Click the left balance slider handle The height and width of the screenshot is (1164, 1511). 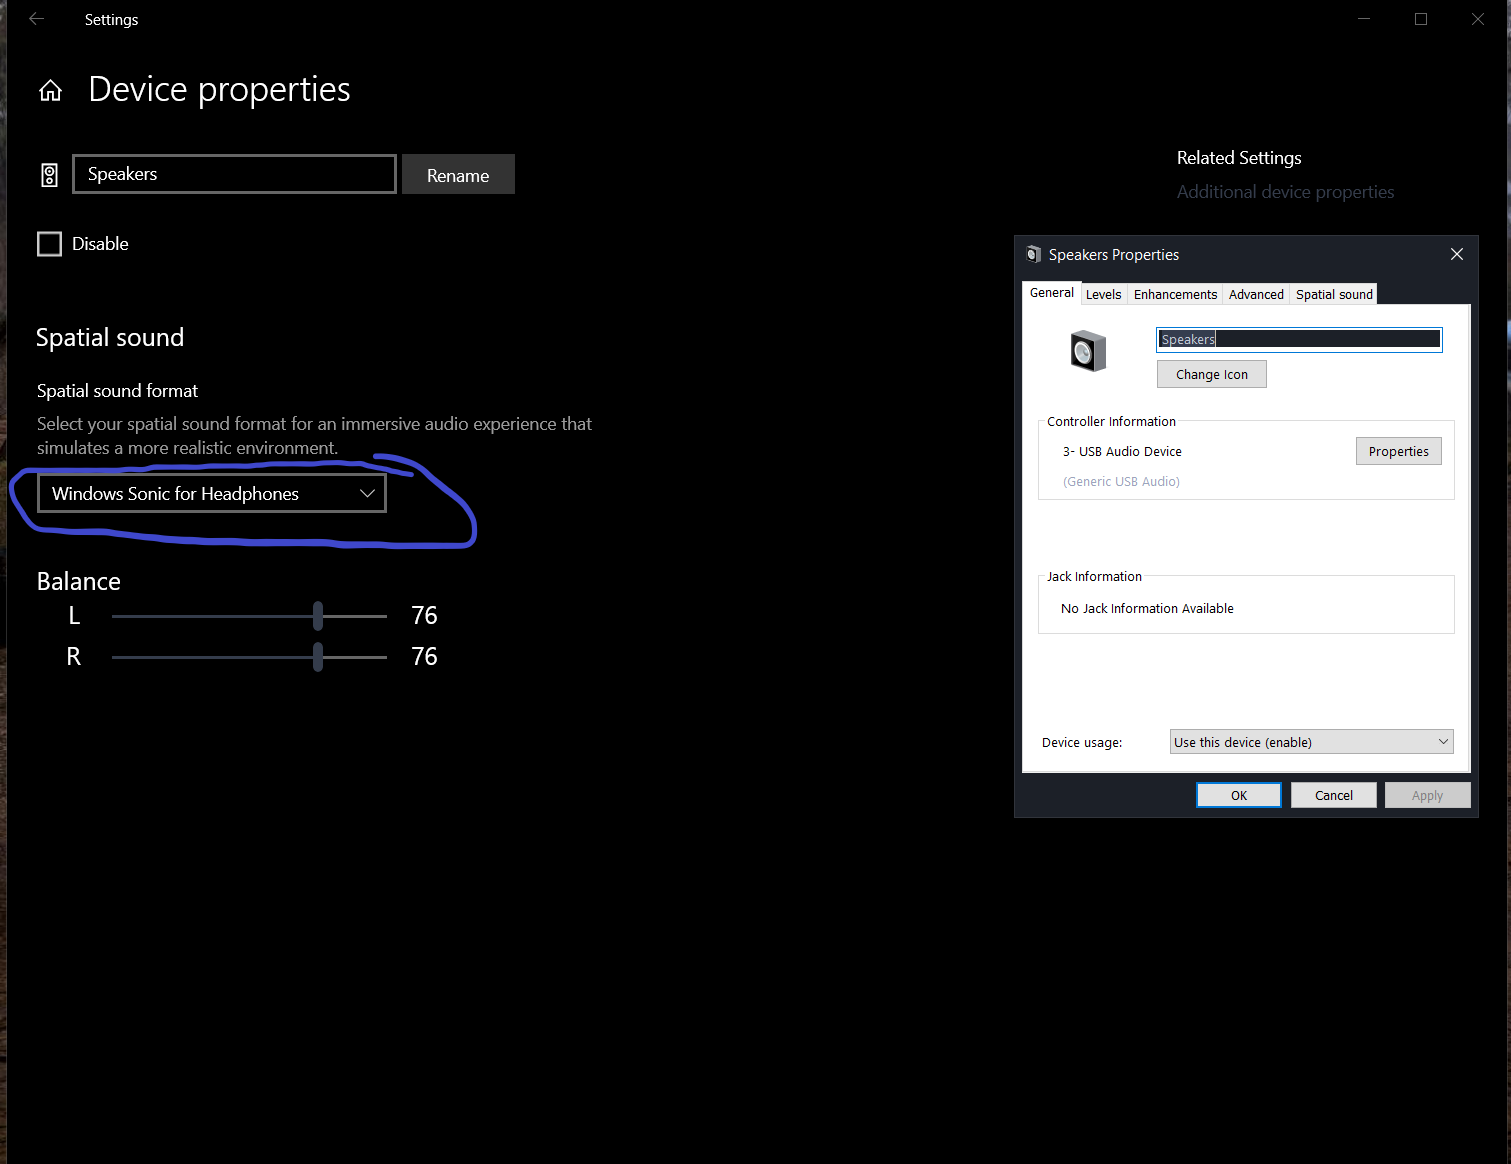[318, 616]
